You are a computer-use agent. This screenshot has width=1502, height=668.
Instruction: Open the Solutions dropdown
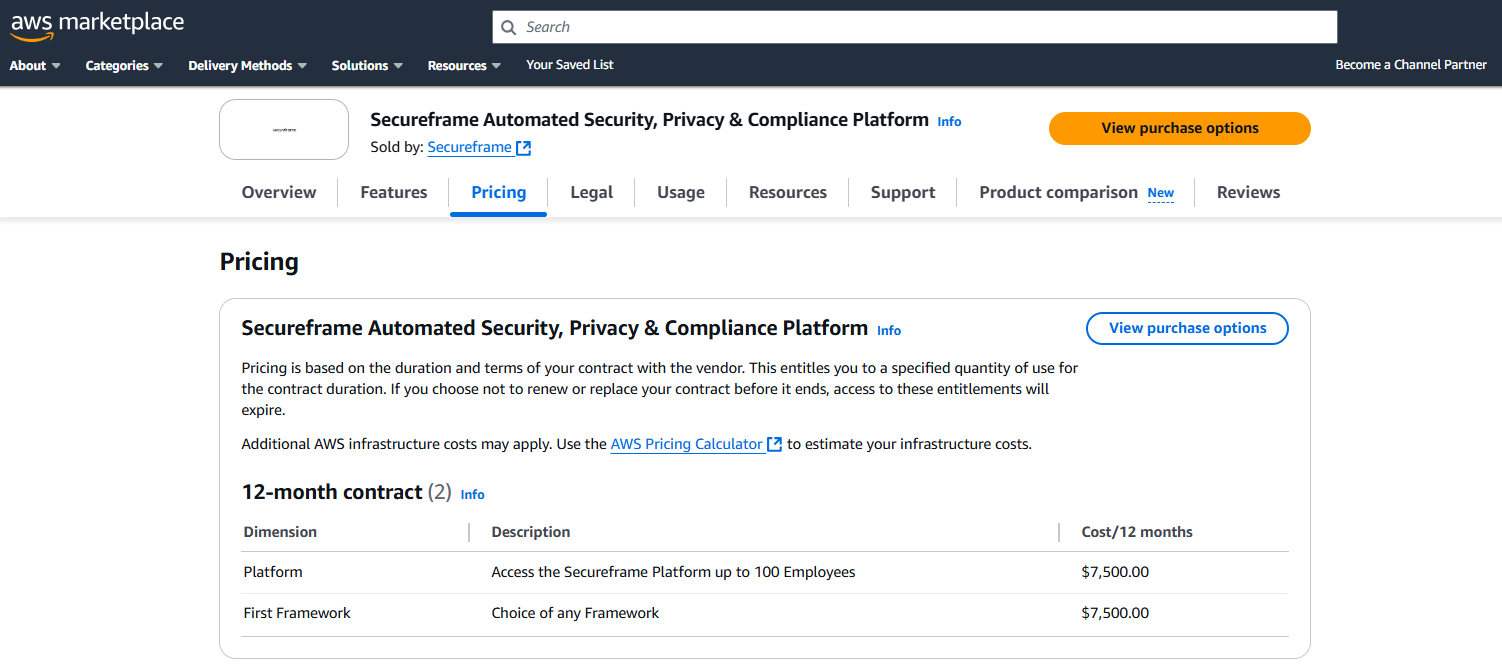[367, 66]
